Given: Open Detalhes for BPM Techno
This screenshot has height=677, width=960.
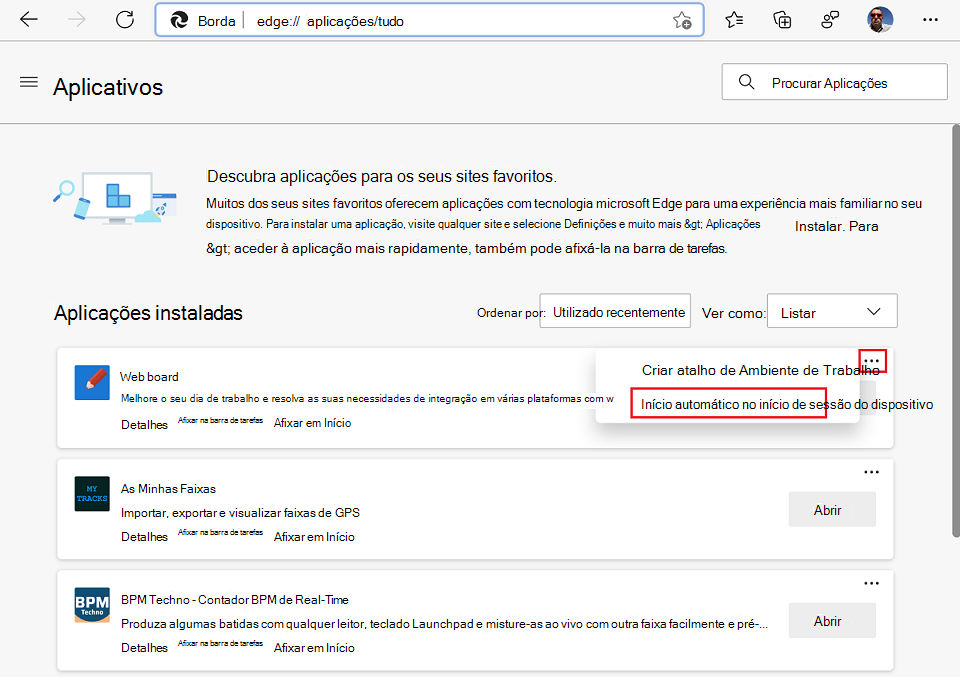Looking at the screenshot, I should coord(144,647).
